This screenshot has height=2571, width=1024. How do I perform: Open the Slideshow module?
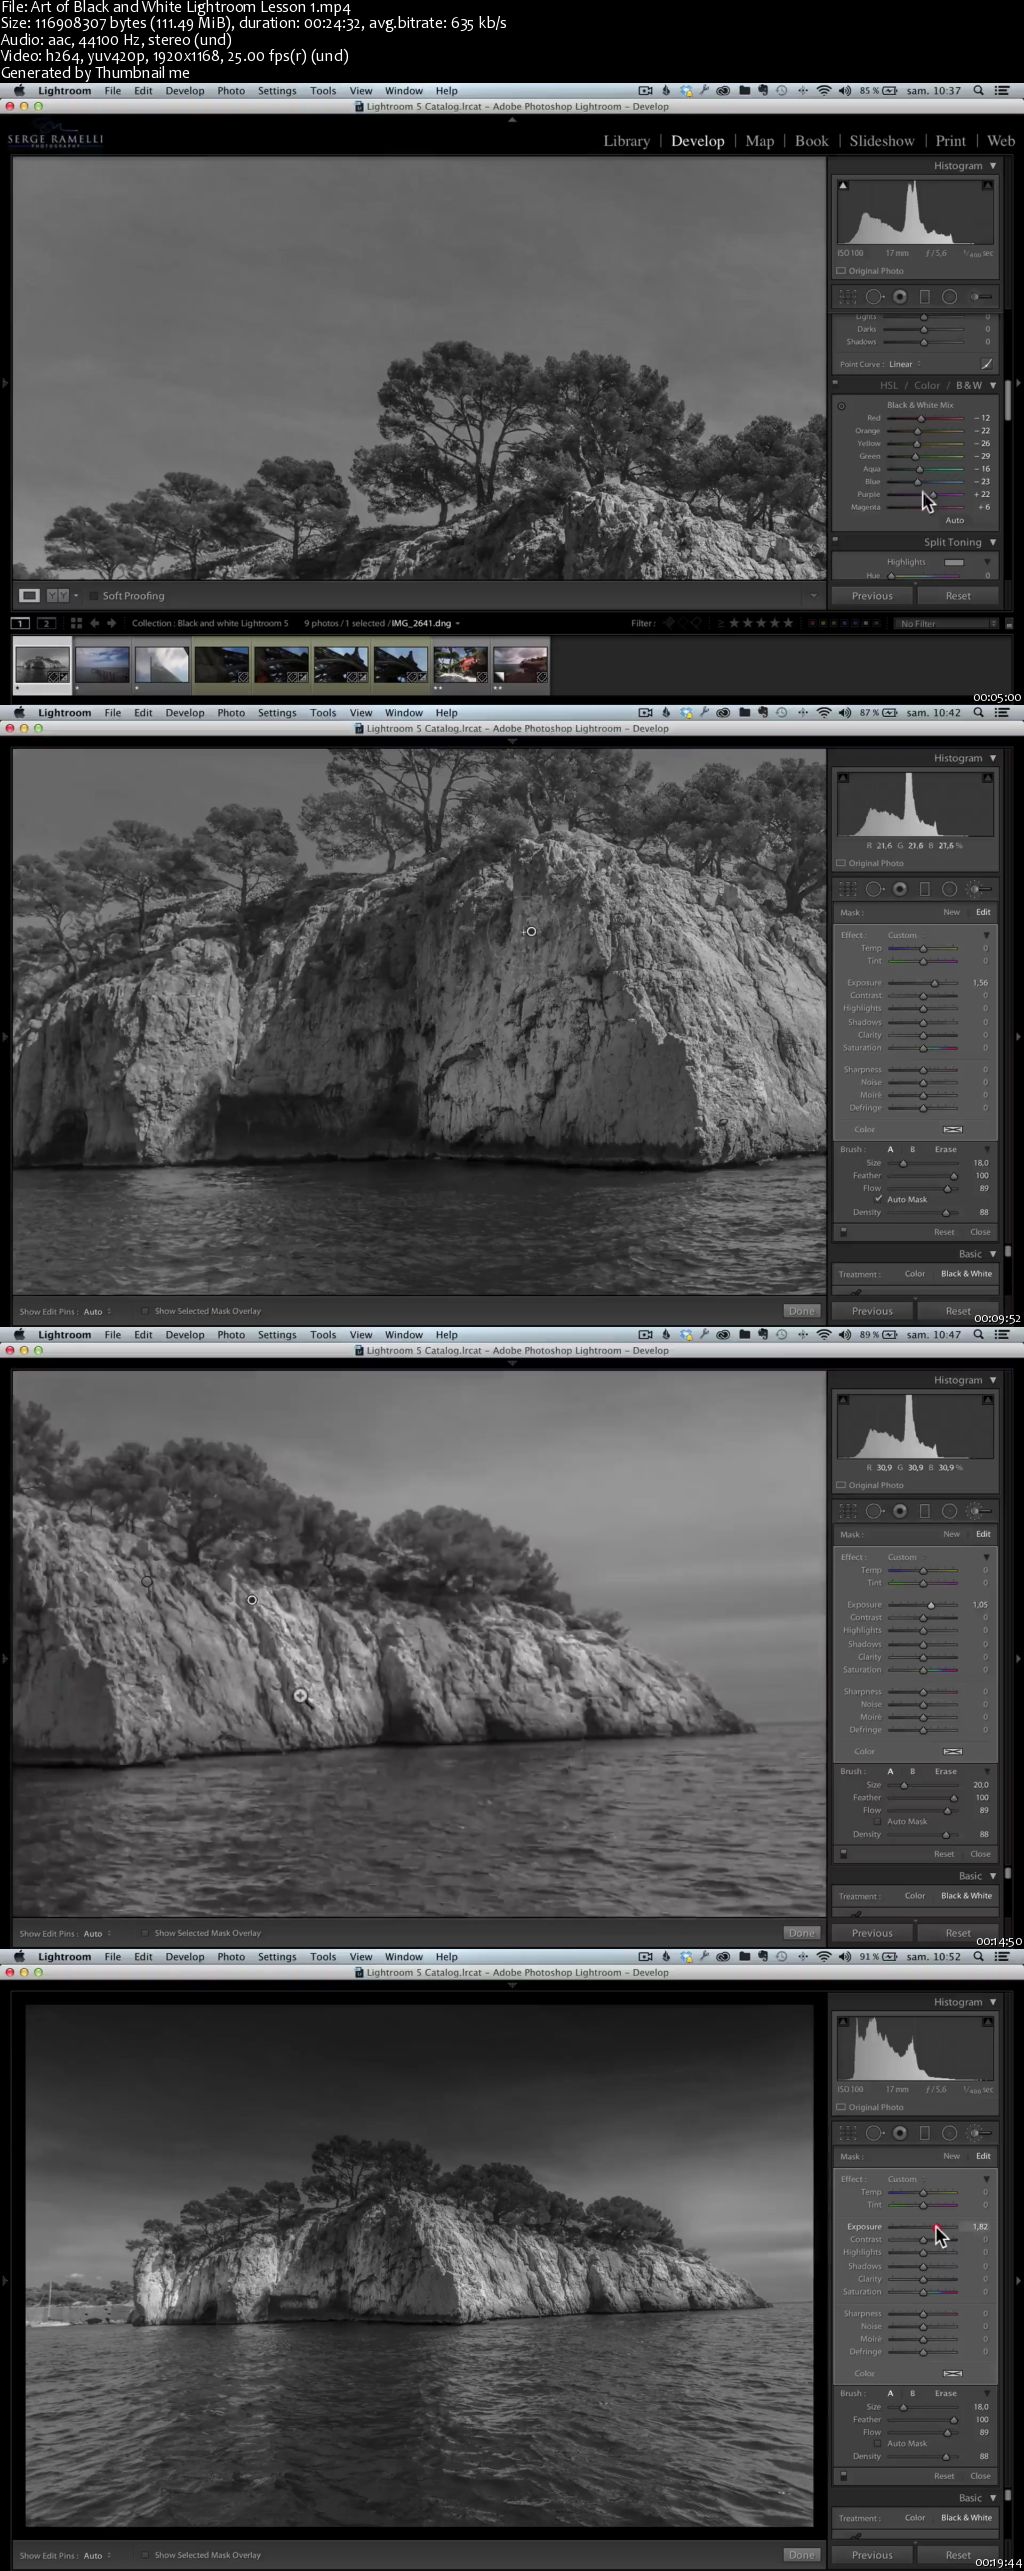(881, 141)
